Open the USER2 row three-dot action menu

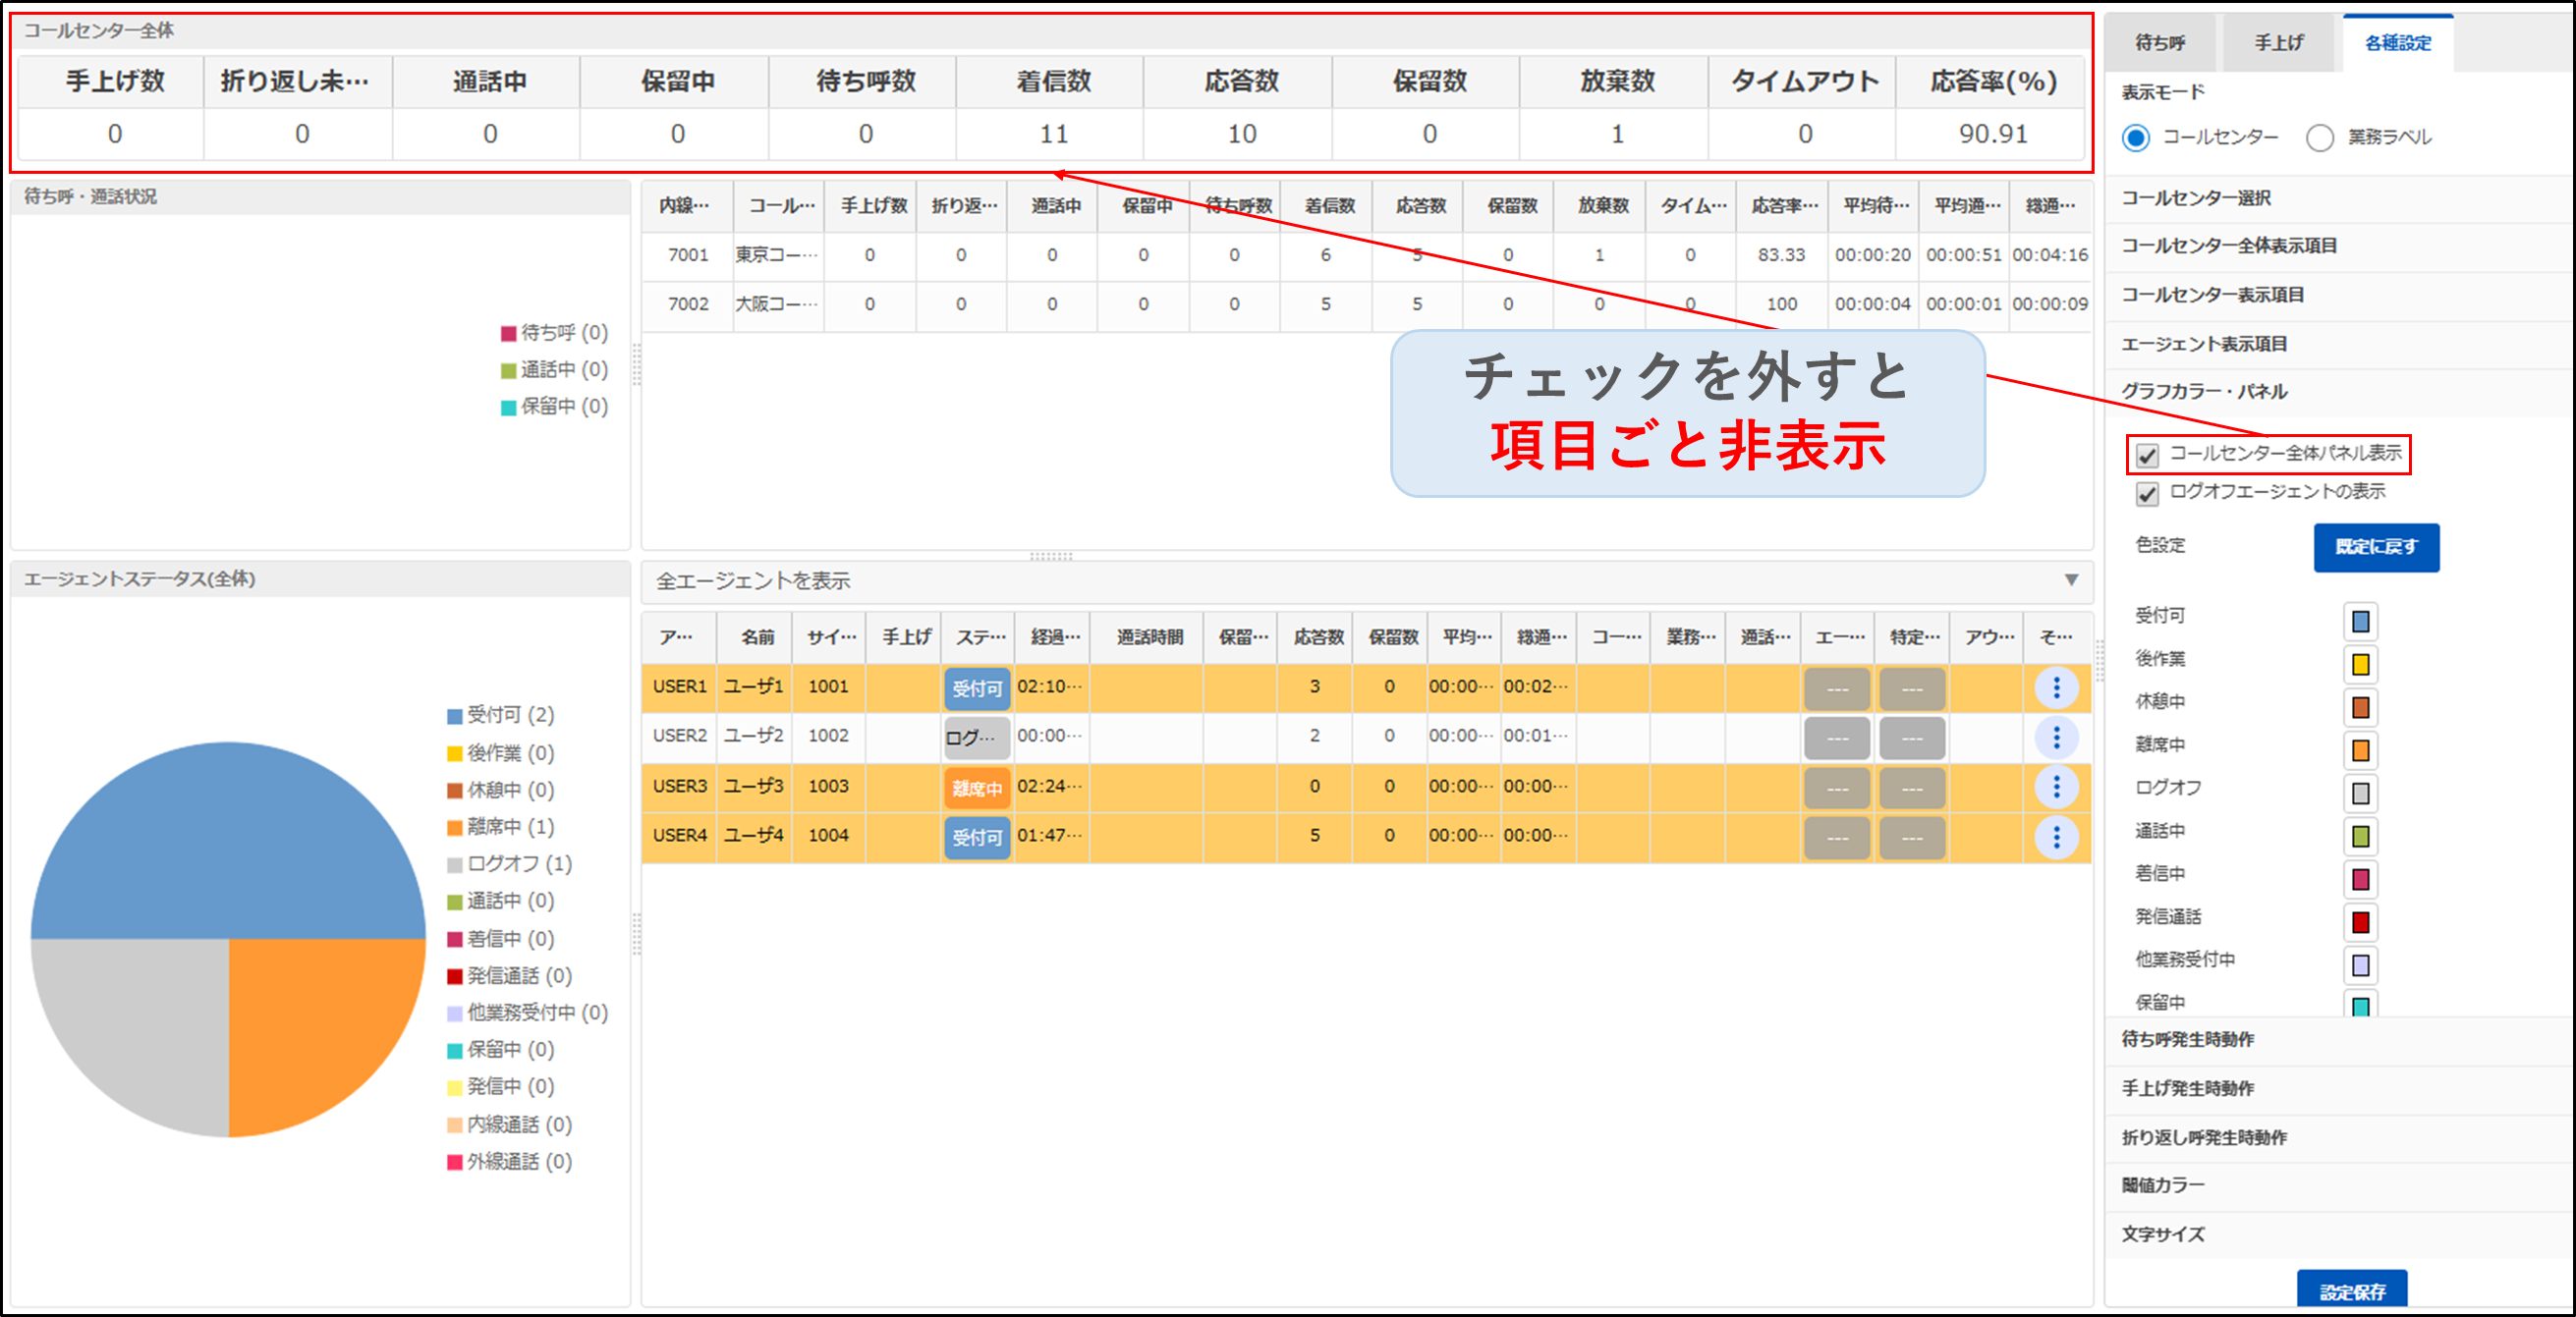(x=2055, y=737)
